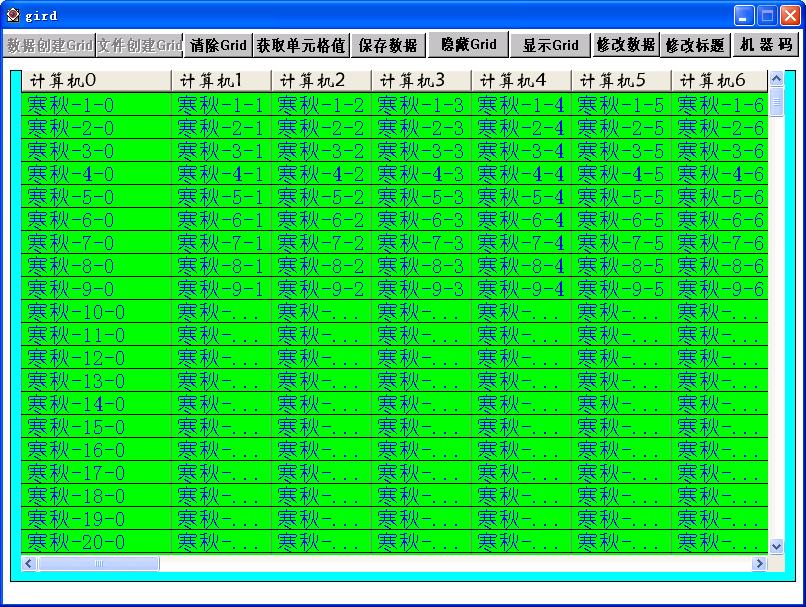Select cell 寒秋-8-0
Image resolution: width=806 pixels, height=607 pixels.
tap(96, 266)
